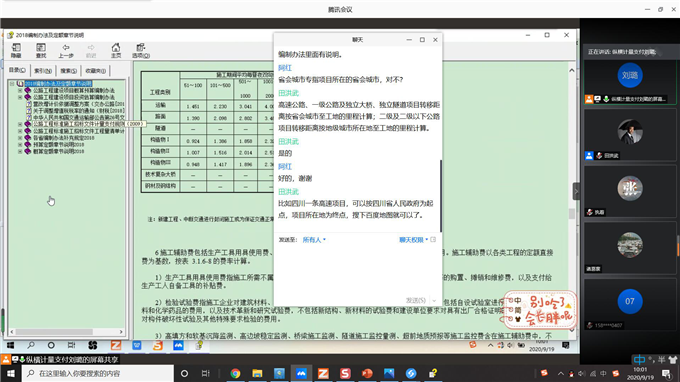
Task: Click the 发送 send button
Action: click(415, 300)
